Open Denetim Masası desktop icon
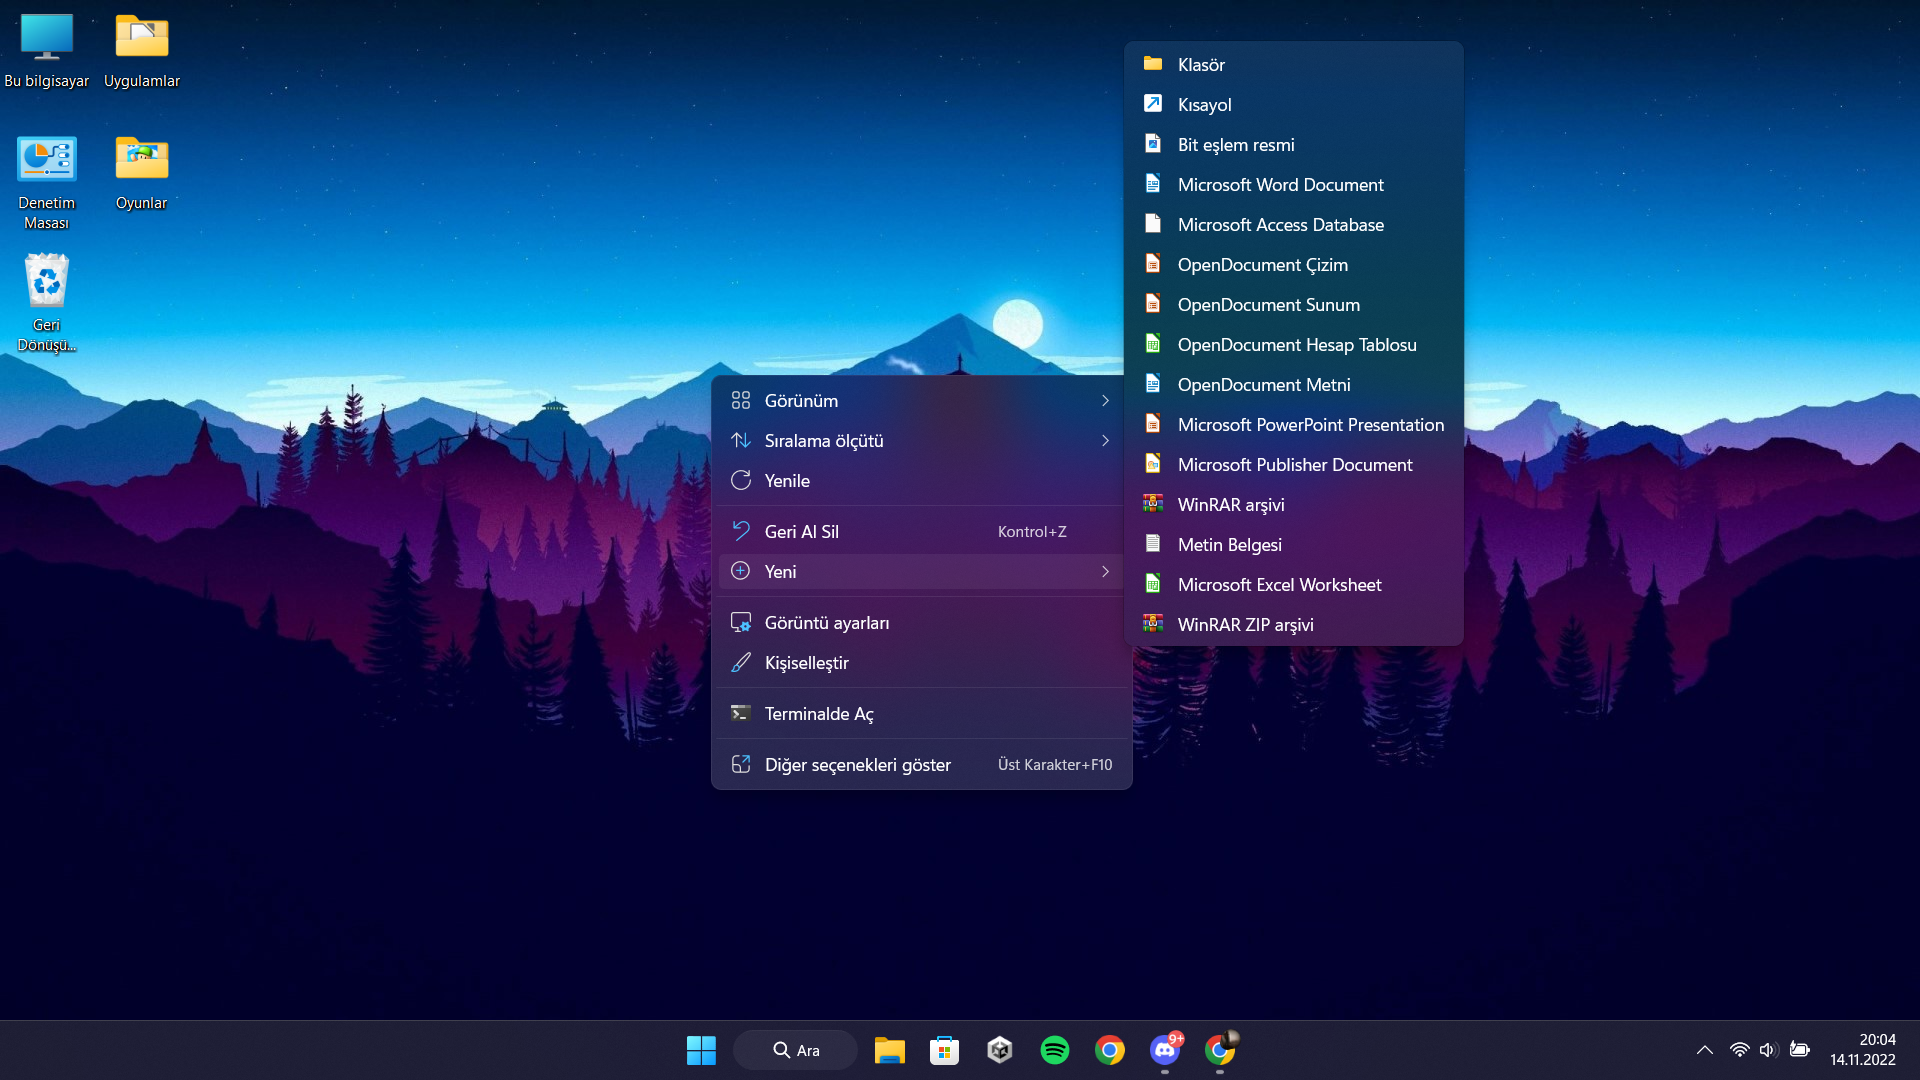The width and height of the screenshot is (1920, 1080). pyautogui.click(x=47, y=160)
